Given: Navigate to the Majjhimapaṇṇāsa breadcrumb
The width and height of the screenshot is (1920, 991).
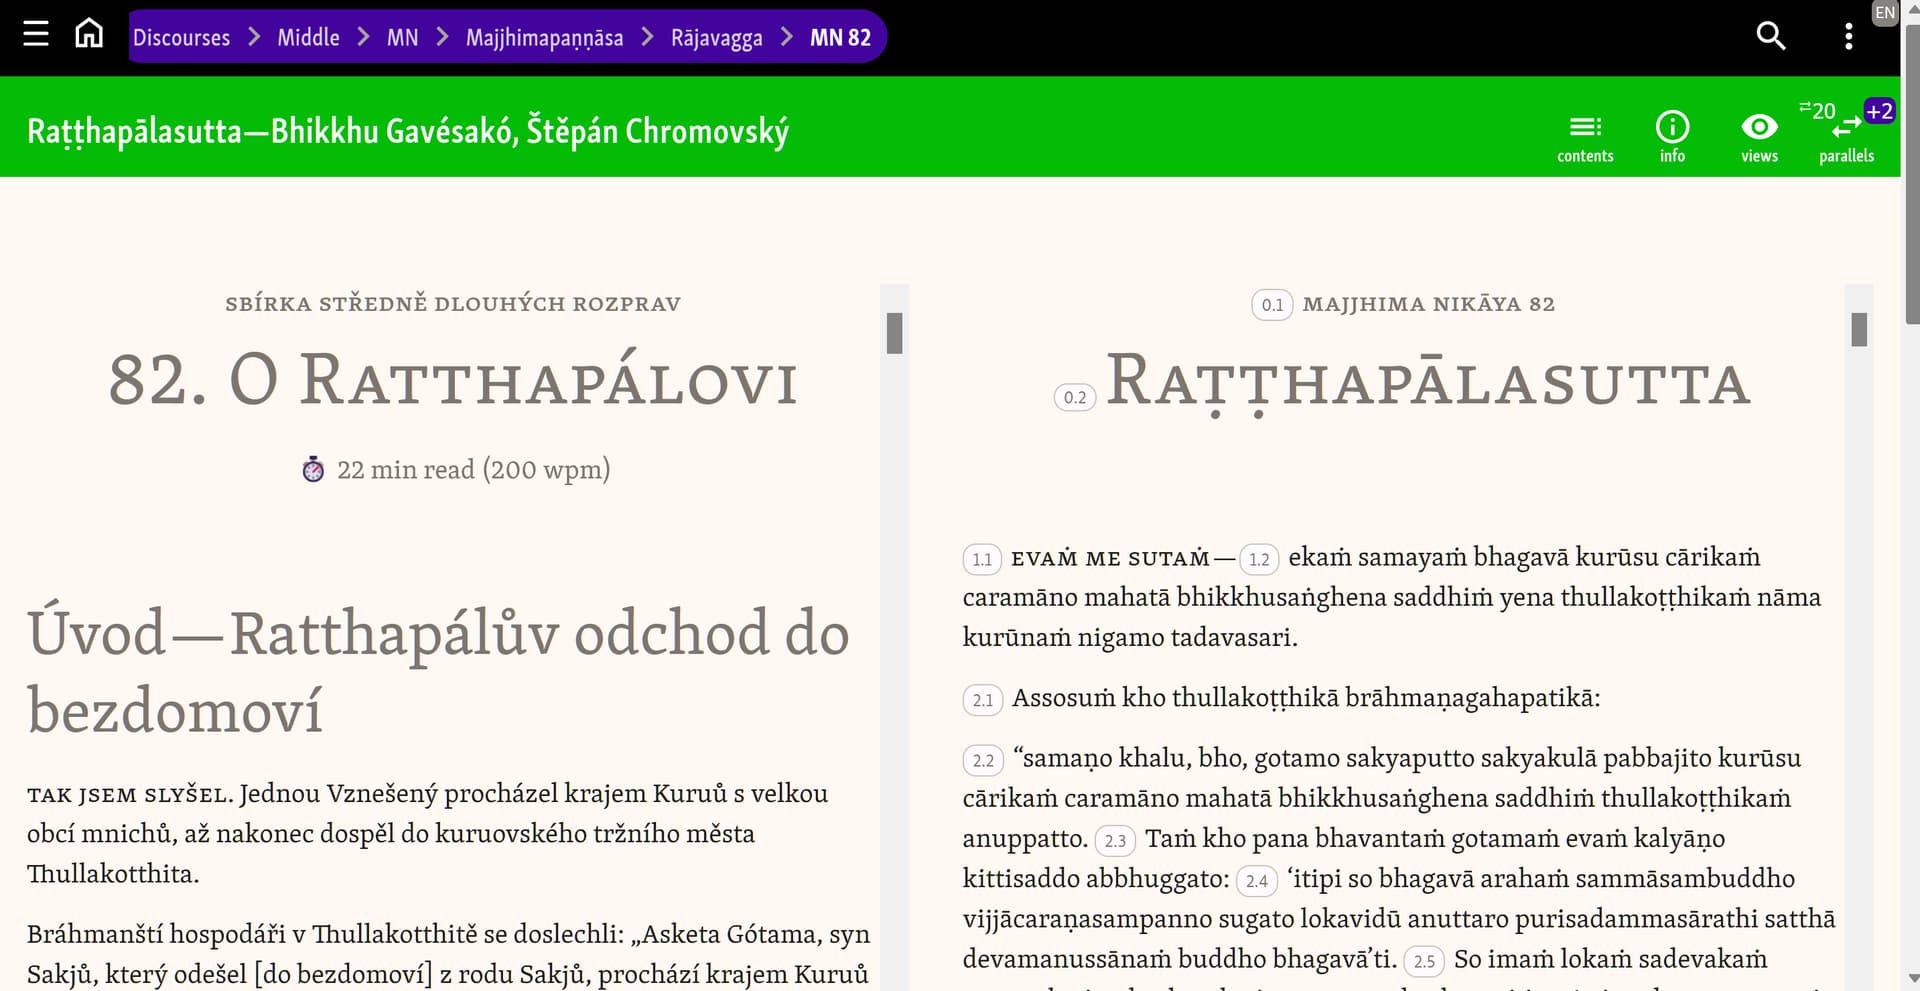Looking at the screenshot, I should tap(544, 38).
